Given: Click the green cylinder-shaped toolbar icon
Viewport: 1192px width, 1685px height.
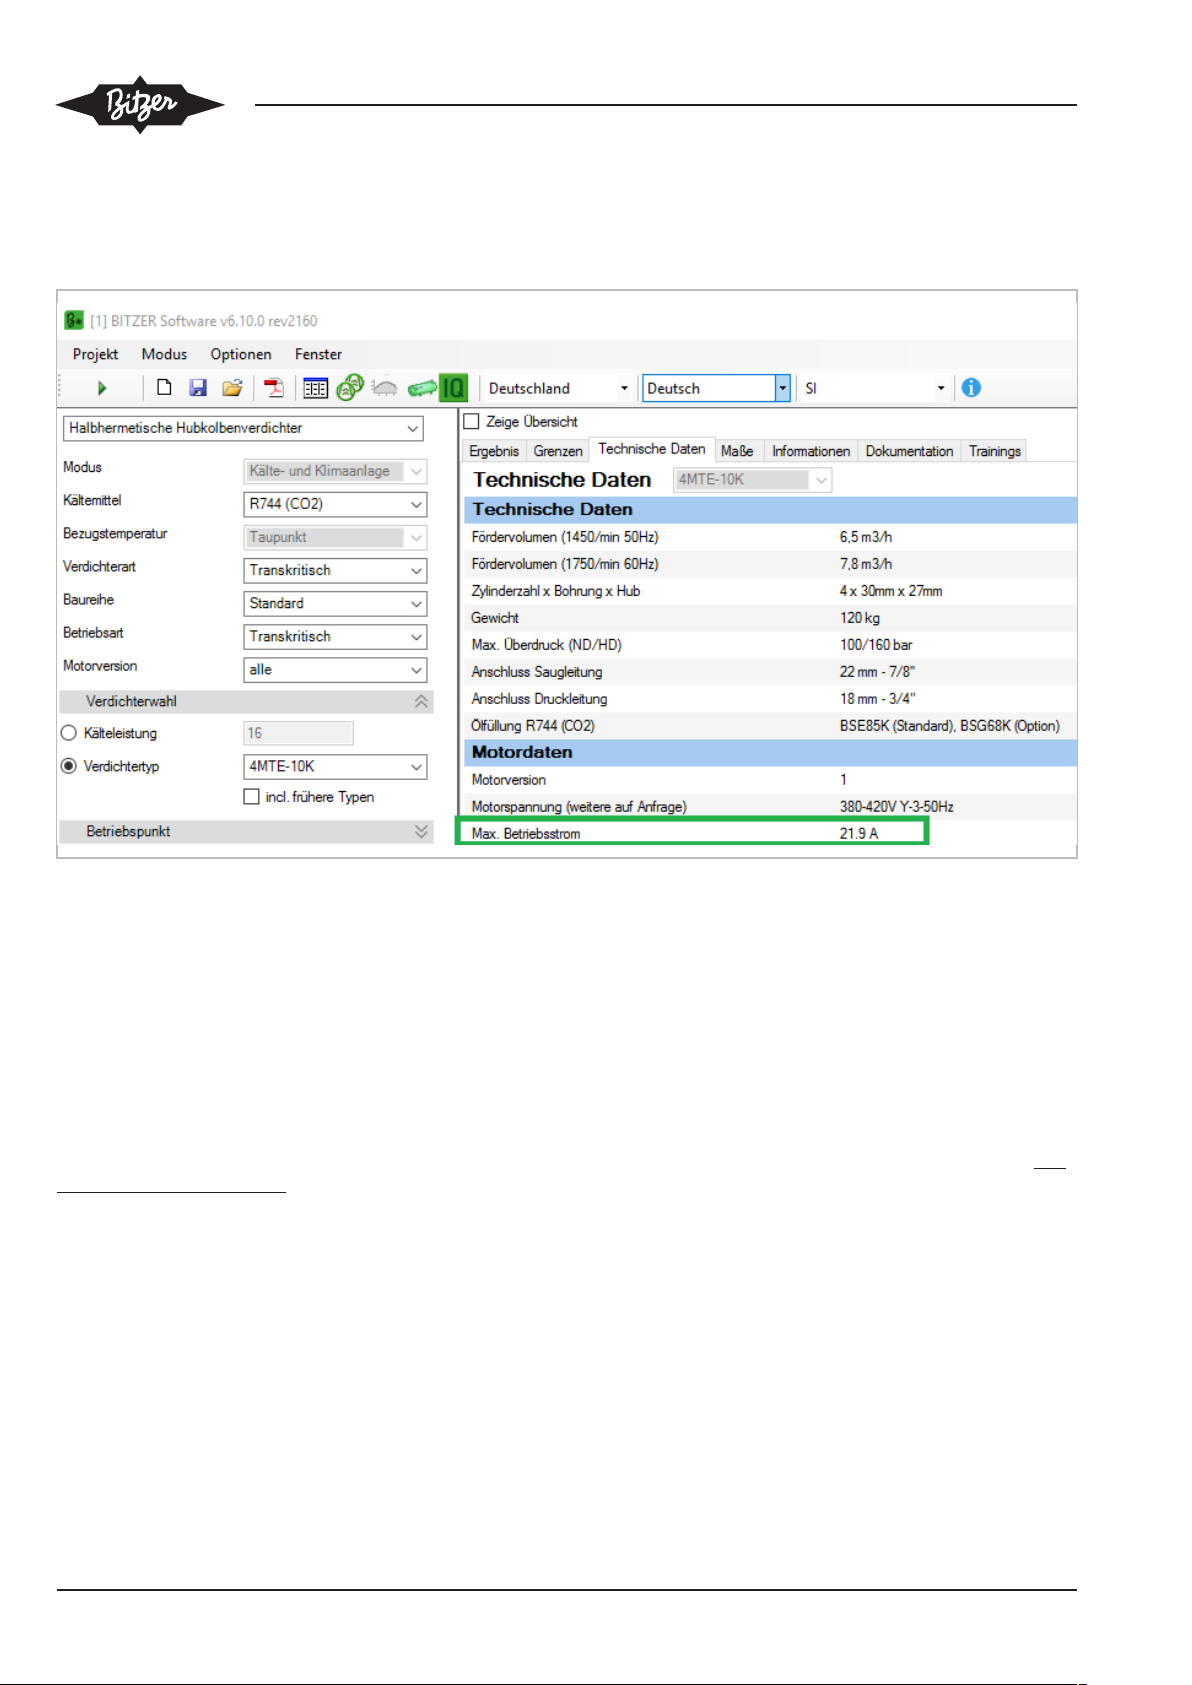Looking at the screenshot, I should 421,388.
